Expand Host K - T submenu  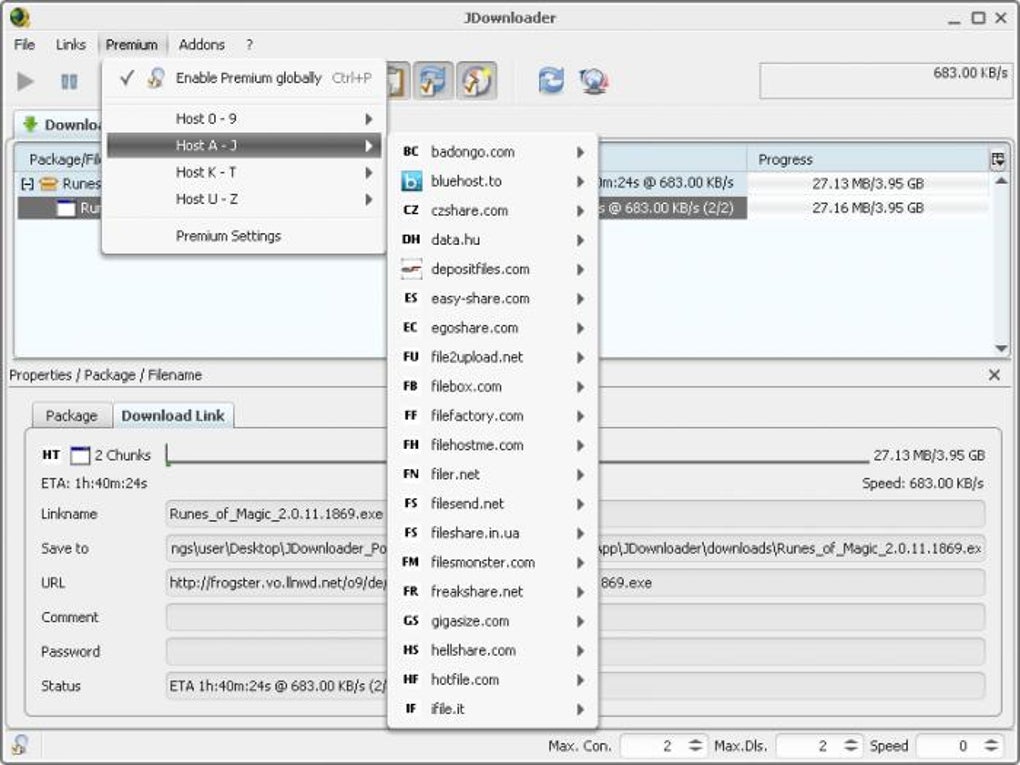(x=243, y=172)
